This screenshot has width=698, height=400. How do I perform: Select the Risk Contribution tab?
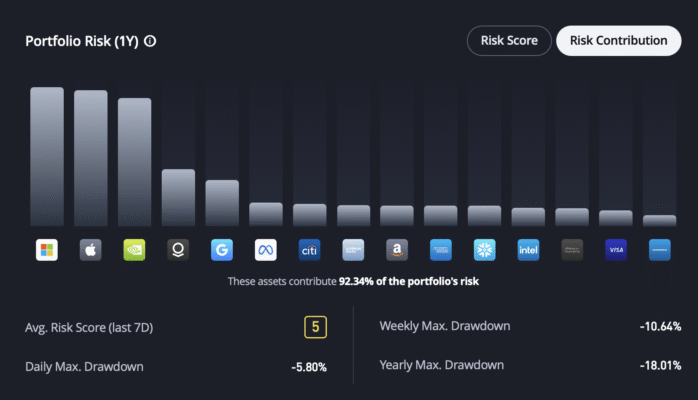click(619, 40)
